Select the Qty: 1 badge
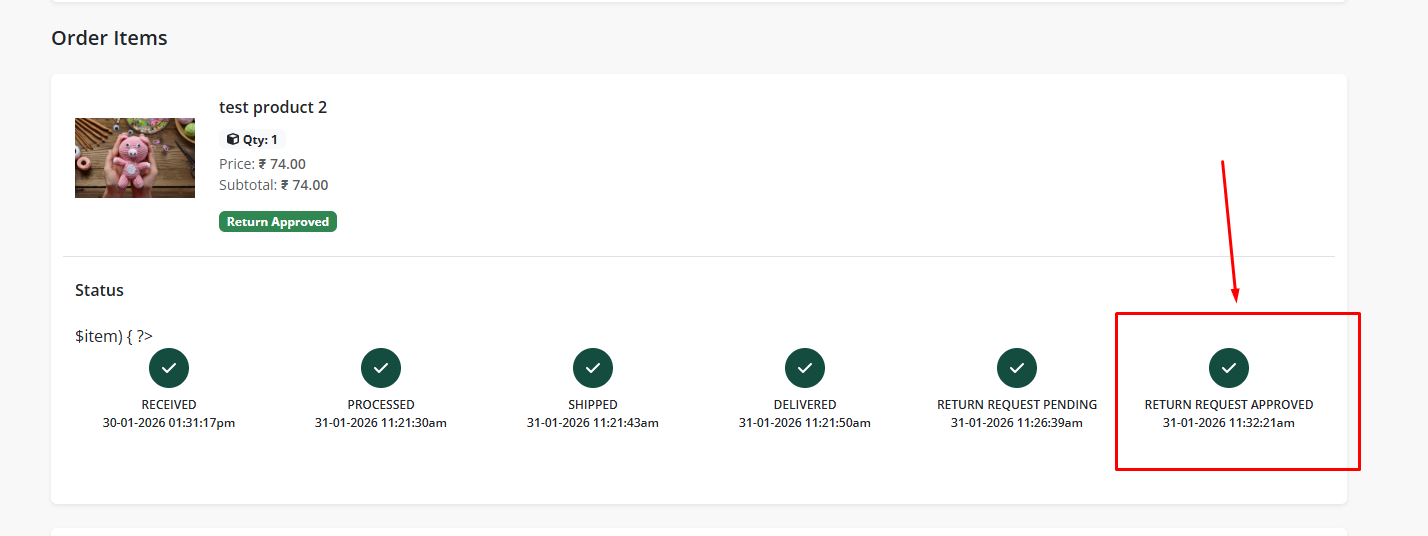Image resolution: width=1428 pixels, height=536 pixels. (x=252, y=140)
